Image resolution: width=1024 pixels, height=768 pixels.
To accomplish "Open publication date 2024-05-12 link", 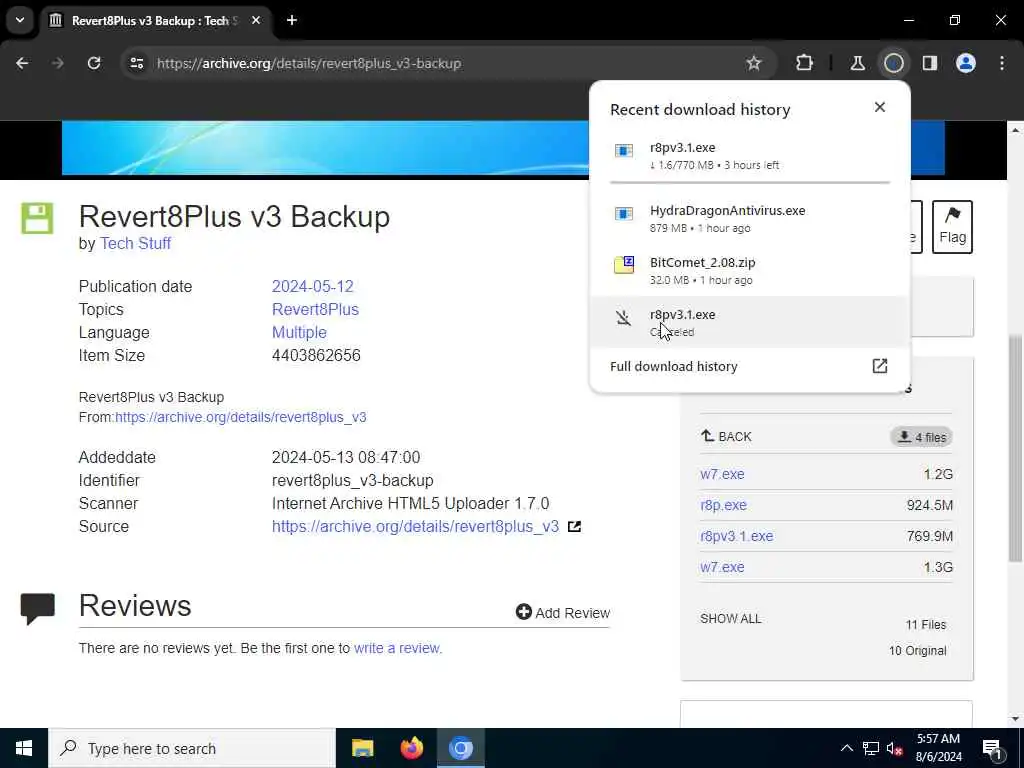I will click(312, 286).
